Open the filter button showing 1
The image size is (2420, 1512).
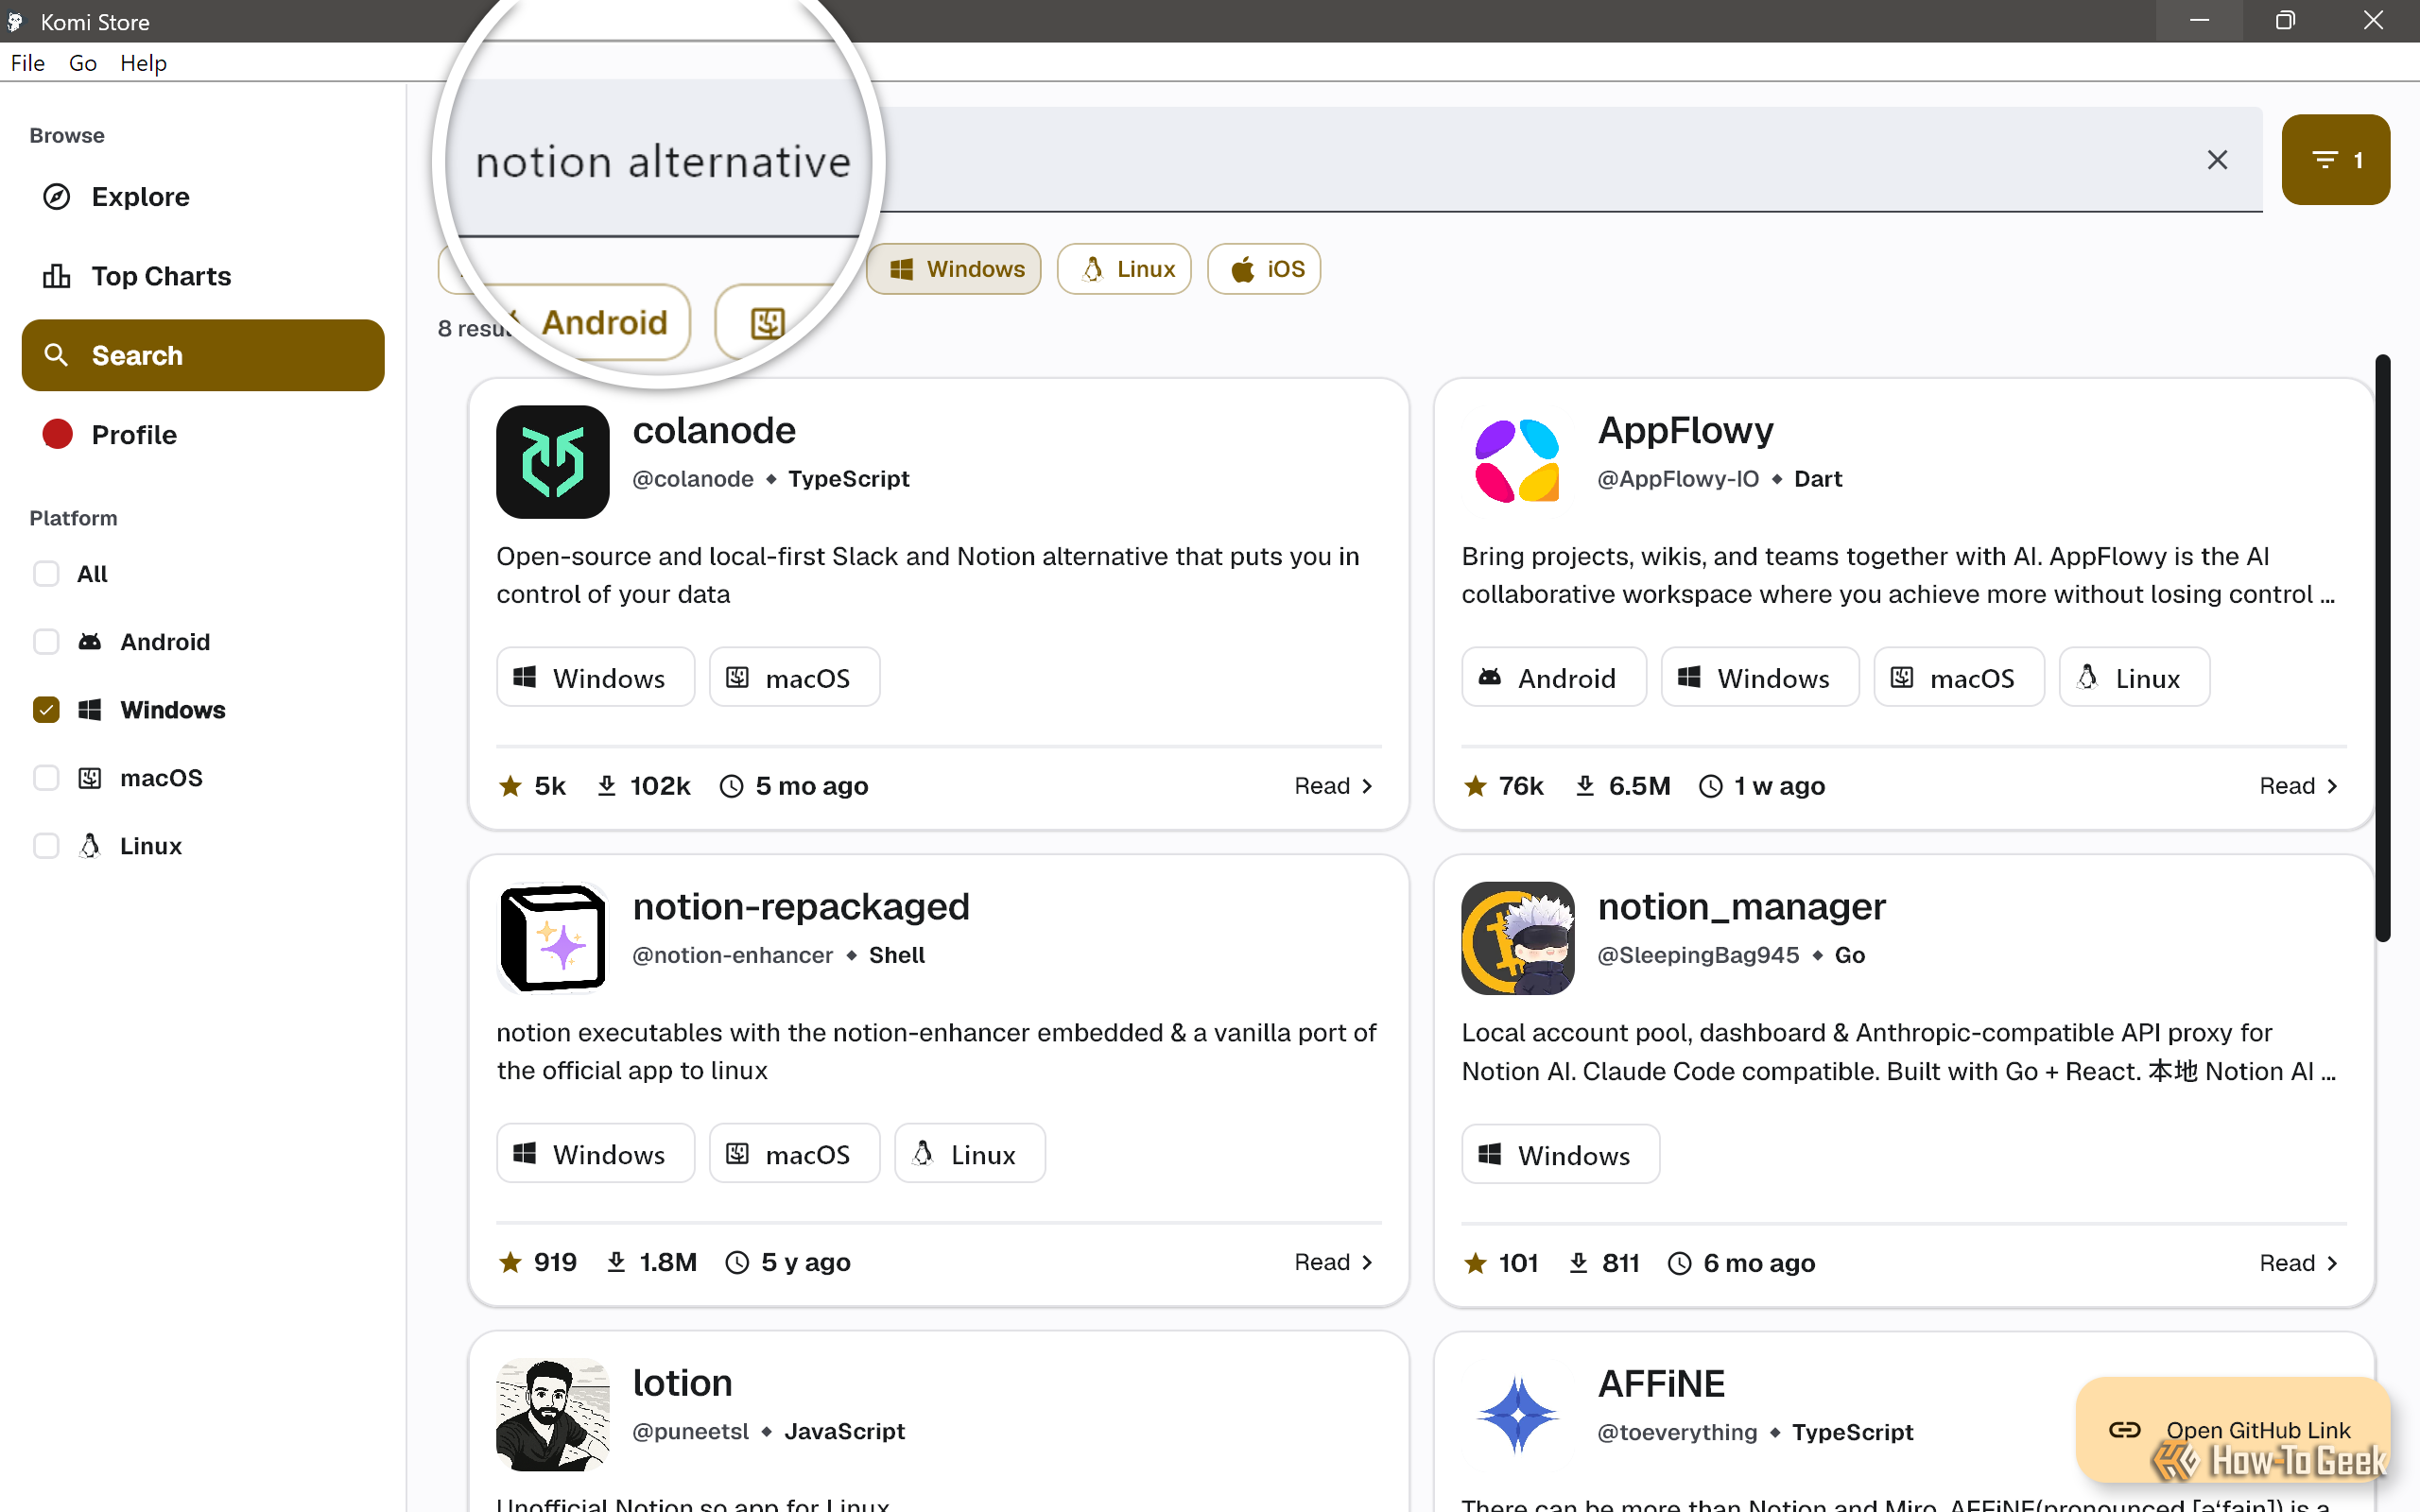click(2336, 160)
